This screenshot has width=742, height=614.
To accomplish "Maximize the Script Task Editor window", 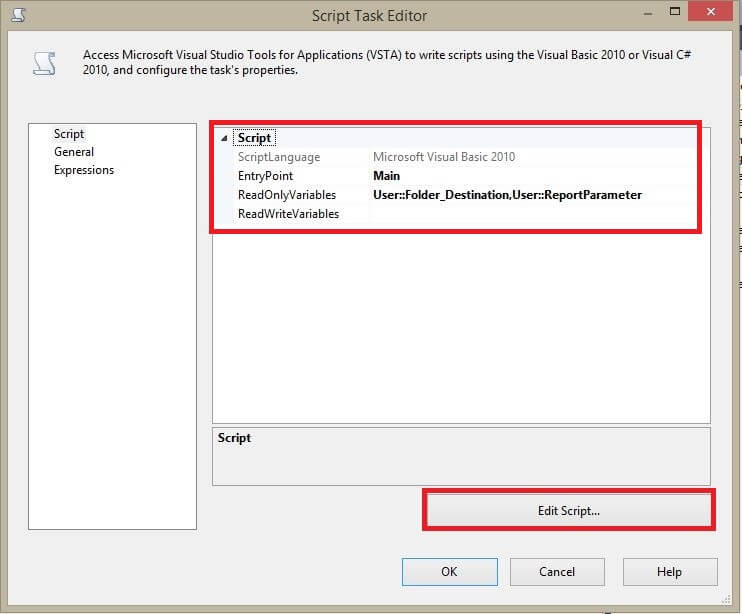I will (x=675, y=11).
